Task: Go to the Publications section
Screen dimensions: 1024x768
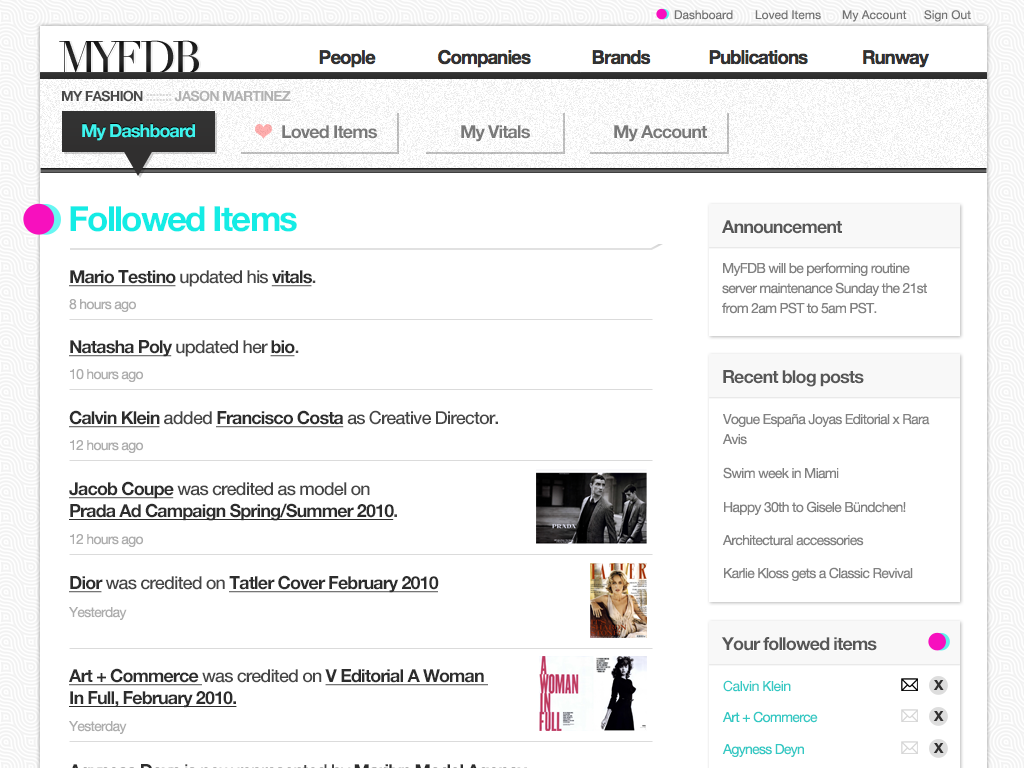Action: point(758,57)
